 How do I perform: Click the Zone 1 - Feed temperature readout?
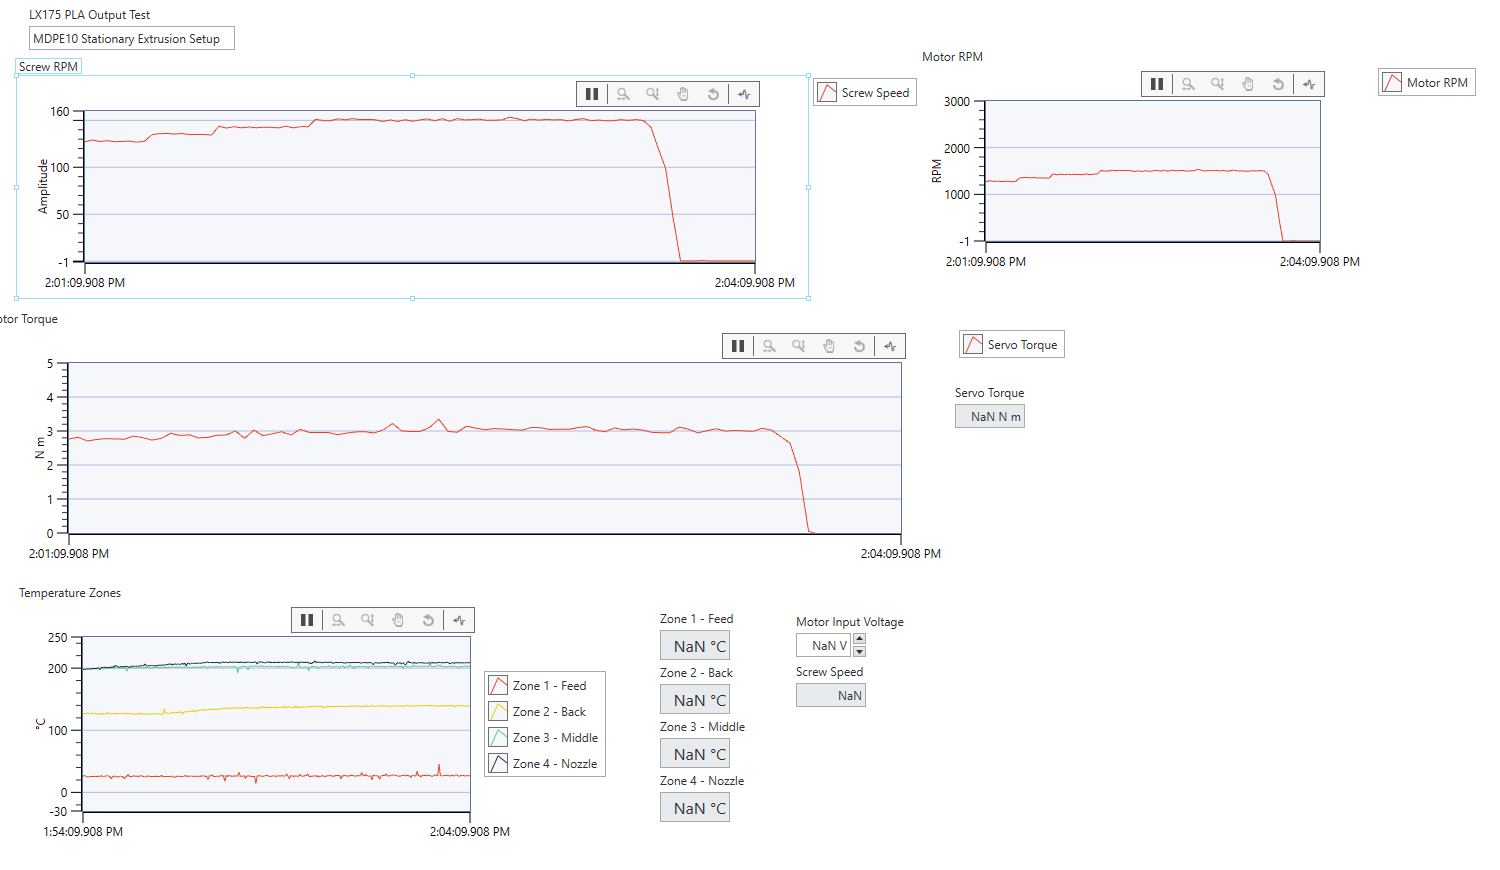click(x=694, y=645)
